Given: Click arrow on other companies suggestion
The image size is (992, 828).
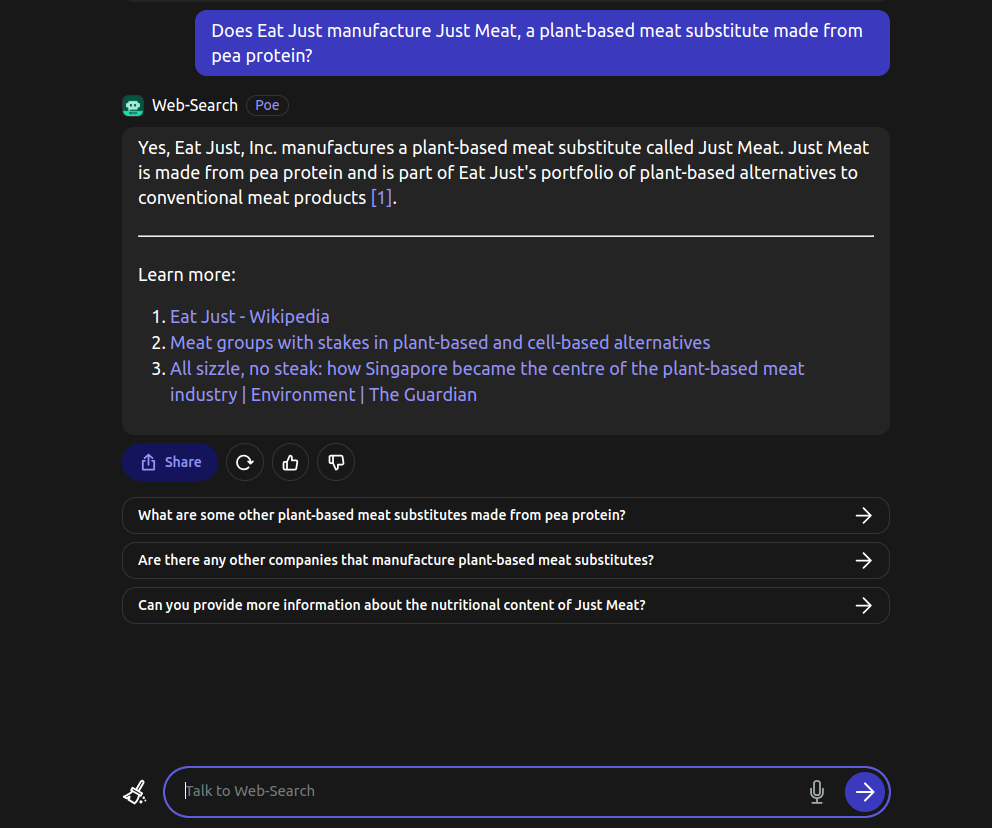Looking at the screenshot, I should (x=864, y=560).
